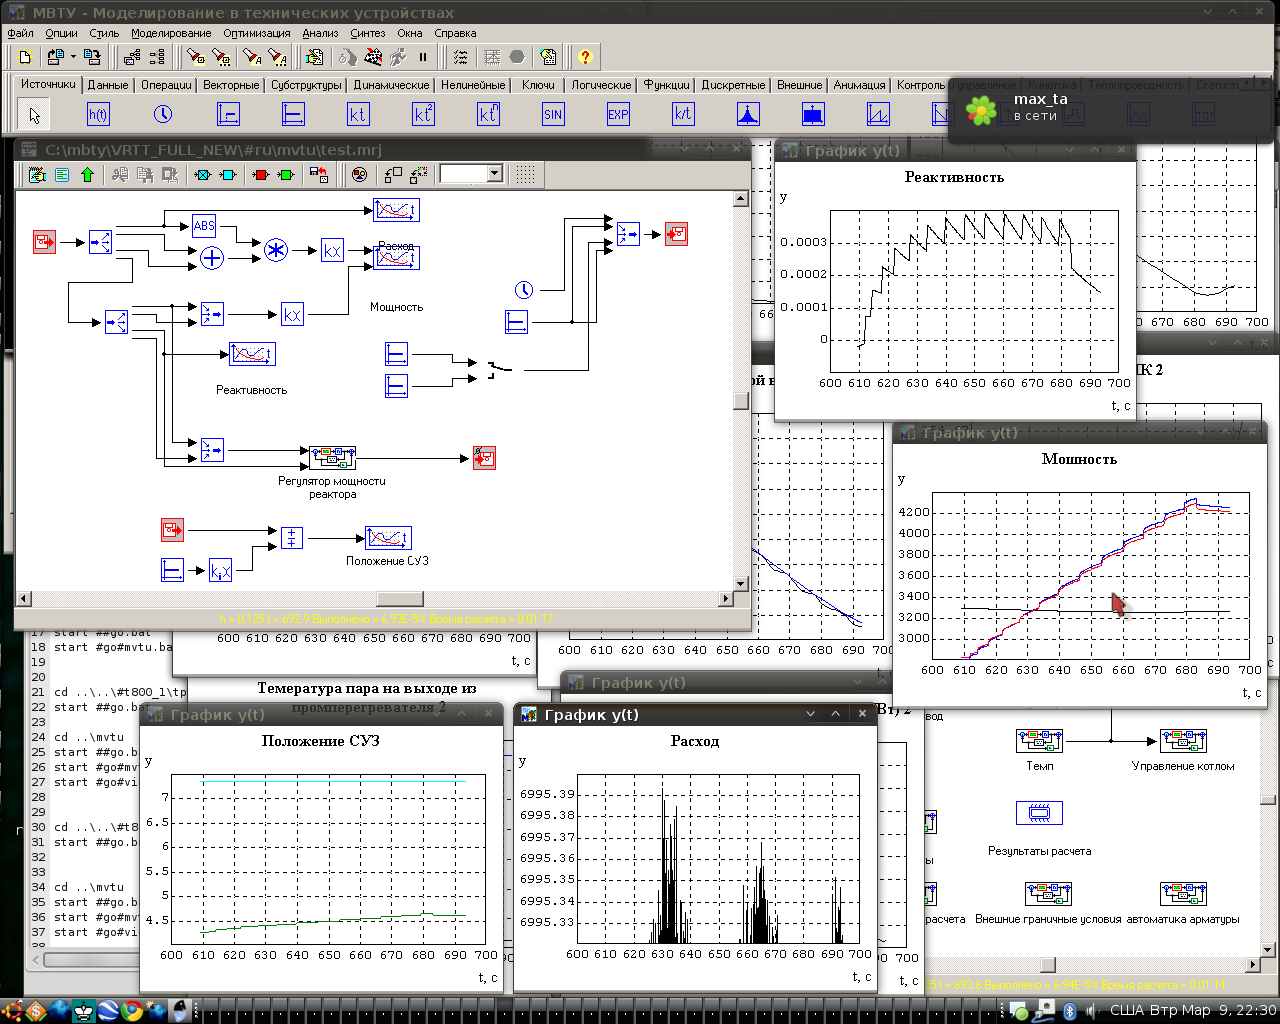The height and width of the screenshot is (1024, 1280).
Task: Click the ABS block in the diagram
Action: (204, 226)
